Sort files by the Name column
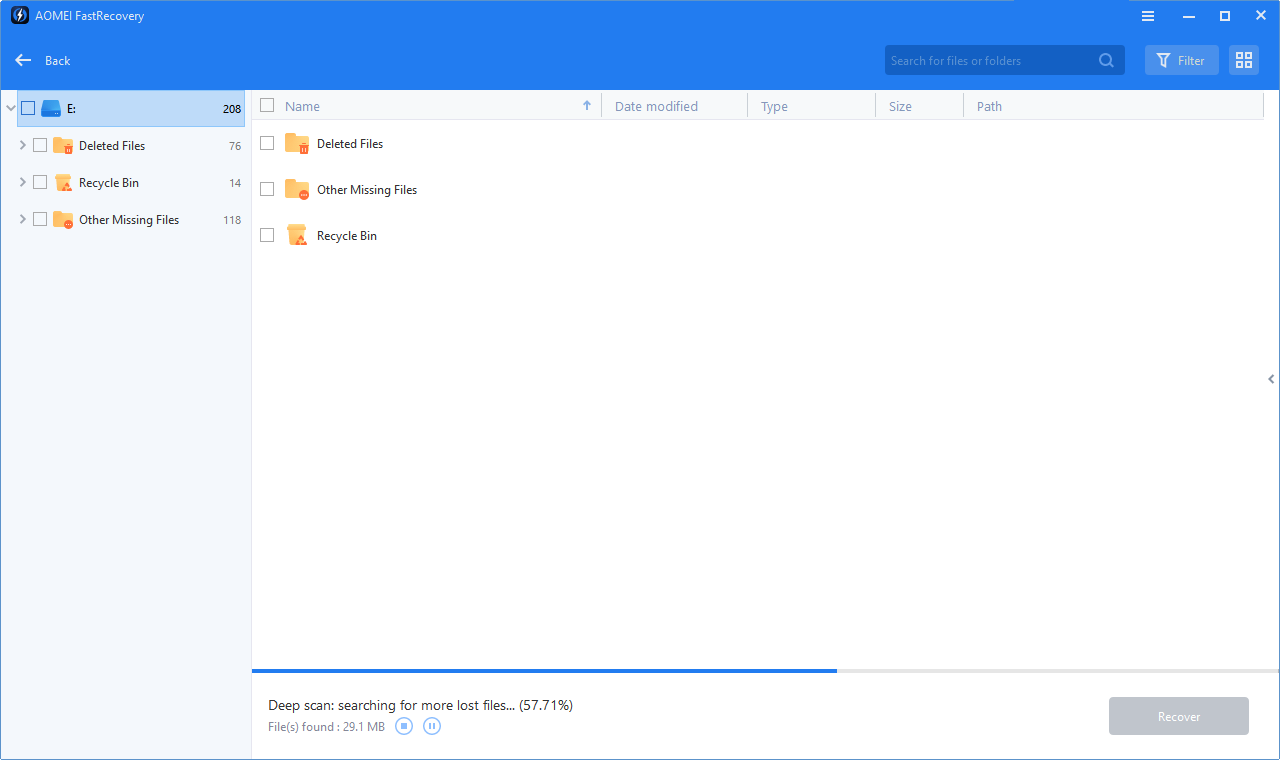This screenshot has width=1280, height=760. click(305, 105)
